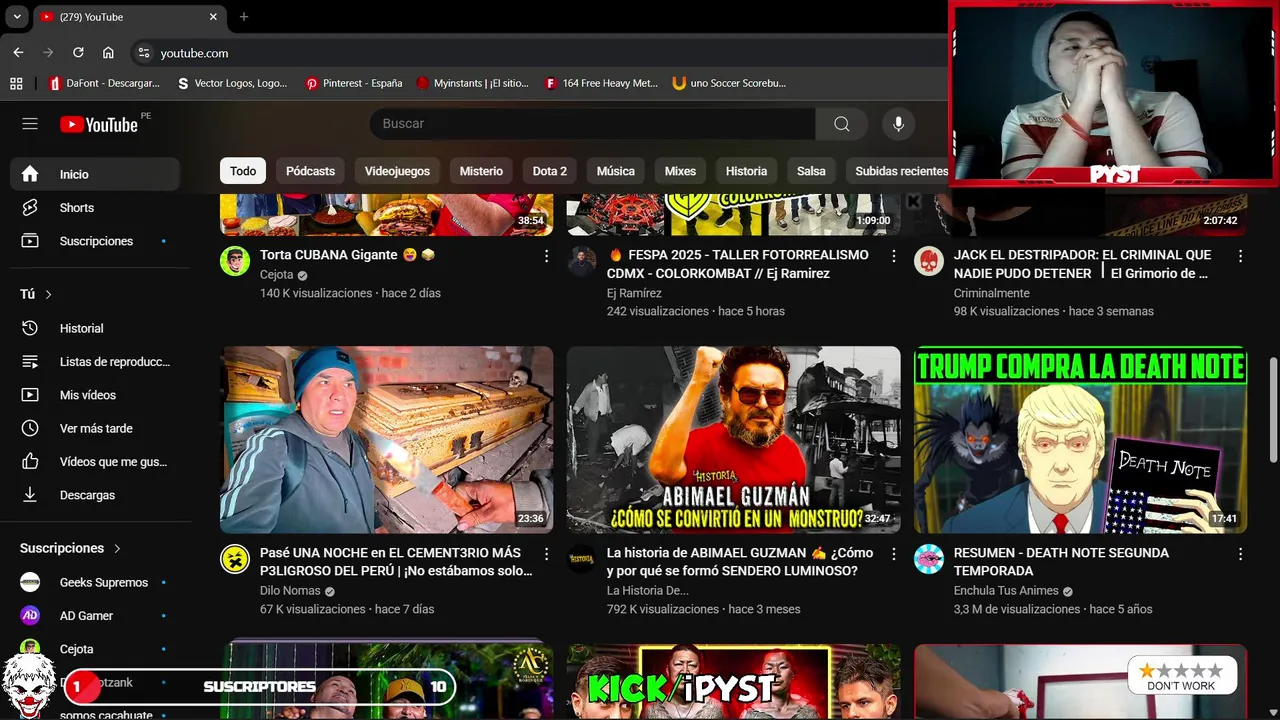Open the YouTube hamburger guide menu
The height and width of the screenshot is (720, 1280).
click(30, 124)
